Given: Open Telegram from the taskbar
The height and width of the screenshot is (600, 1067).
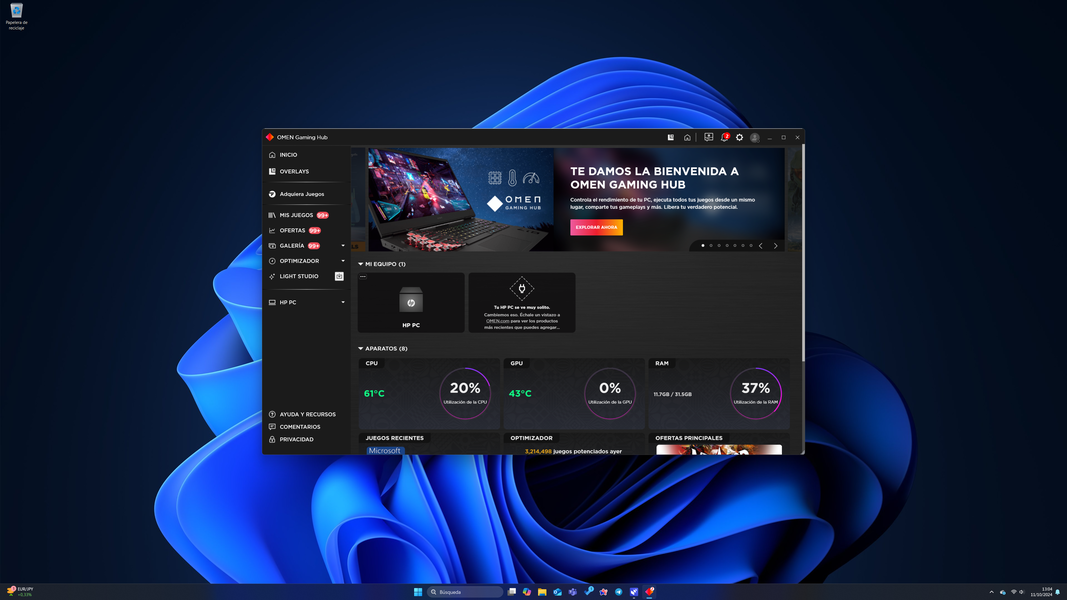Looking at the screenshot, I should click(x=619, y=592).
